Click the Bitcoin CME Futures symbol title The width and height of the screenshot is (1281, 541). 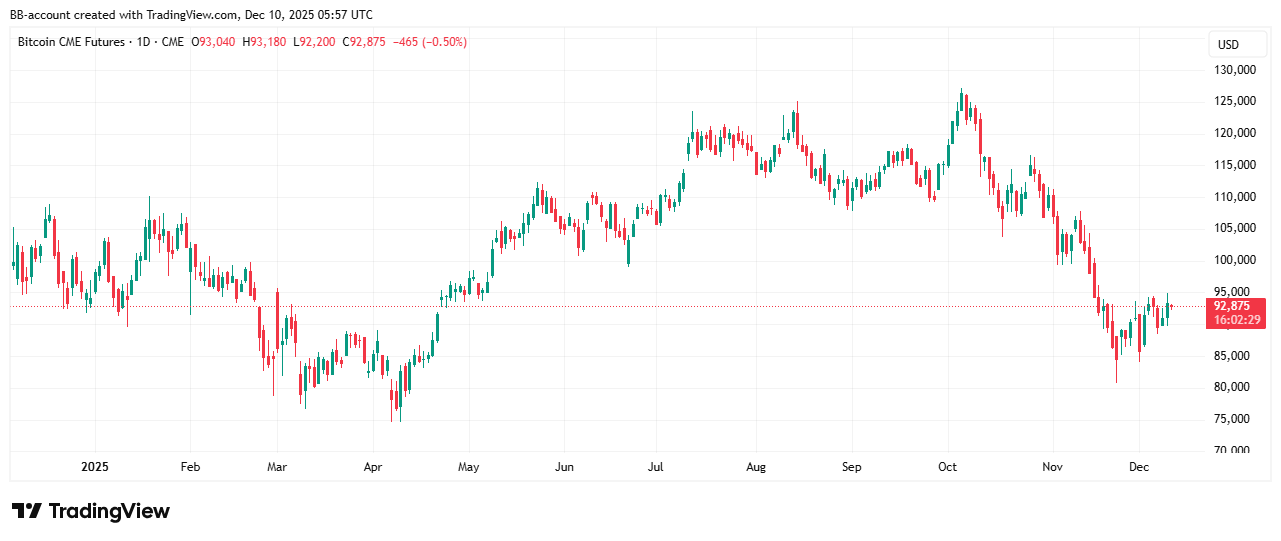click(x=72, y=42)
